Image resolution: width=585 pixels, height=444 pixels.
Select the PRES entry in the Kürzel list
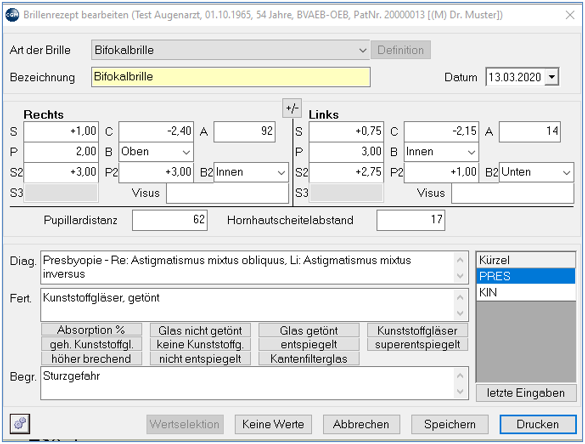click(x=526, y=276)
